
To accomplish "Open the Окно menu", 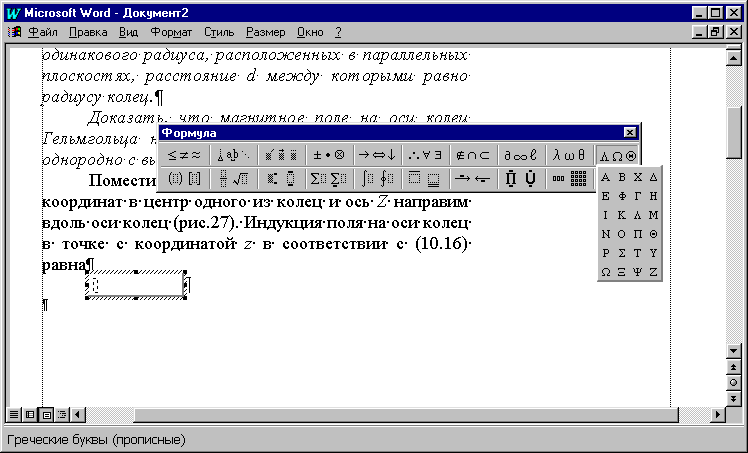I will [x=310, y=32].
